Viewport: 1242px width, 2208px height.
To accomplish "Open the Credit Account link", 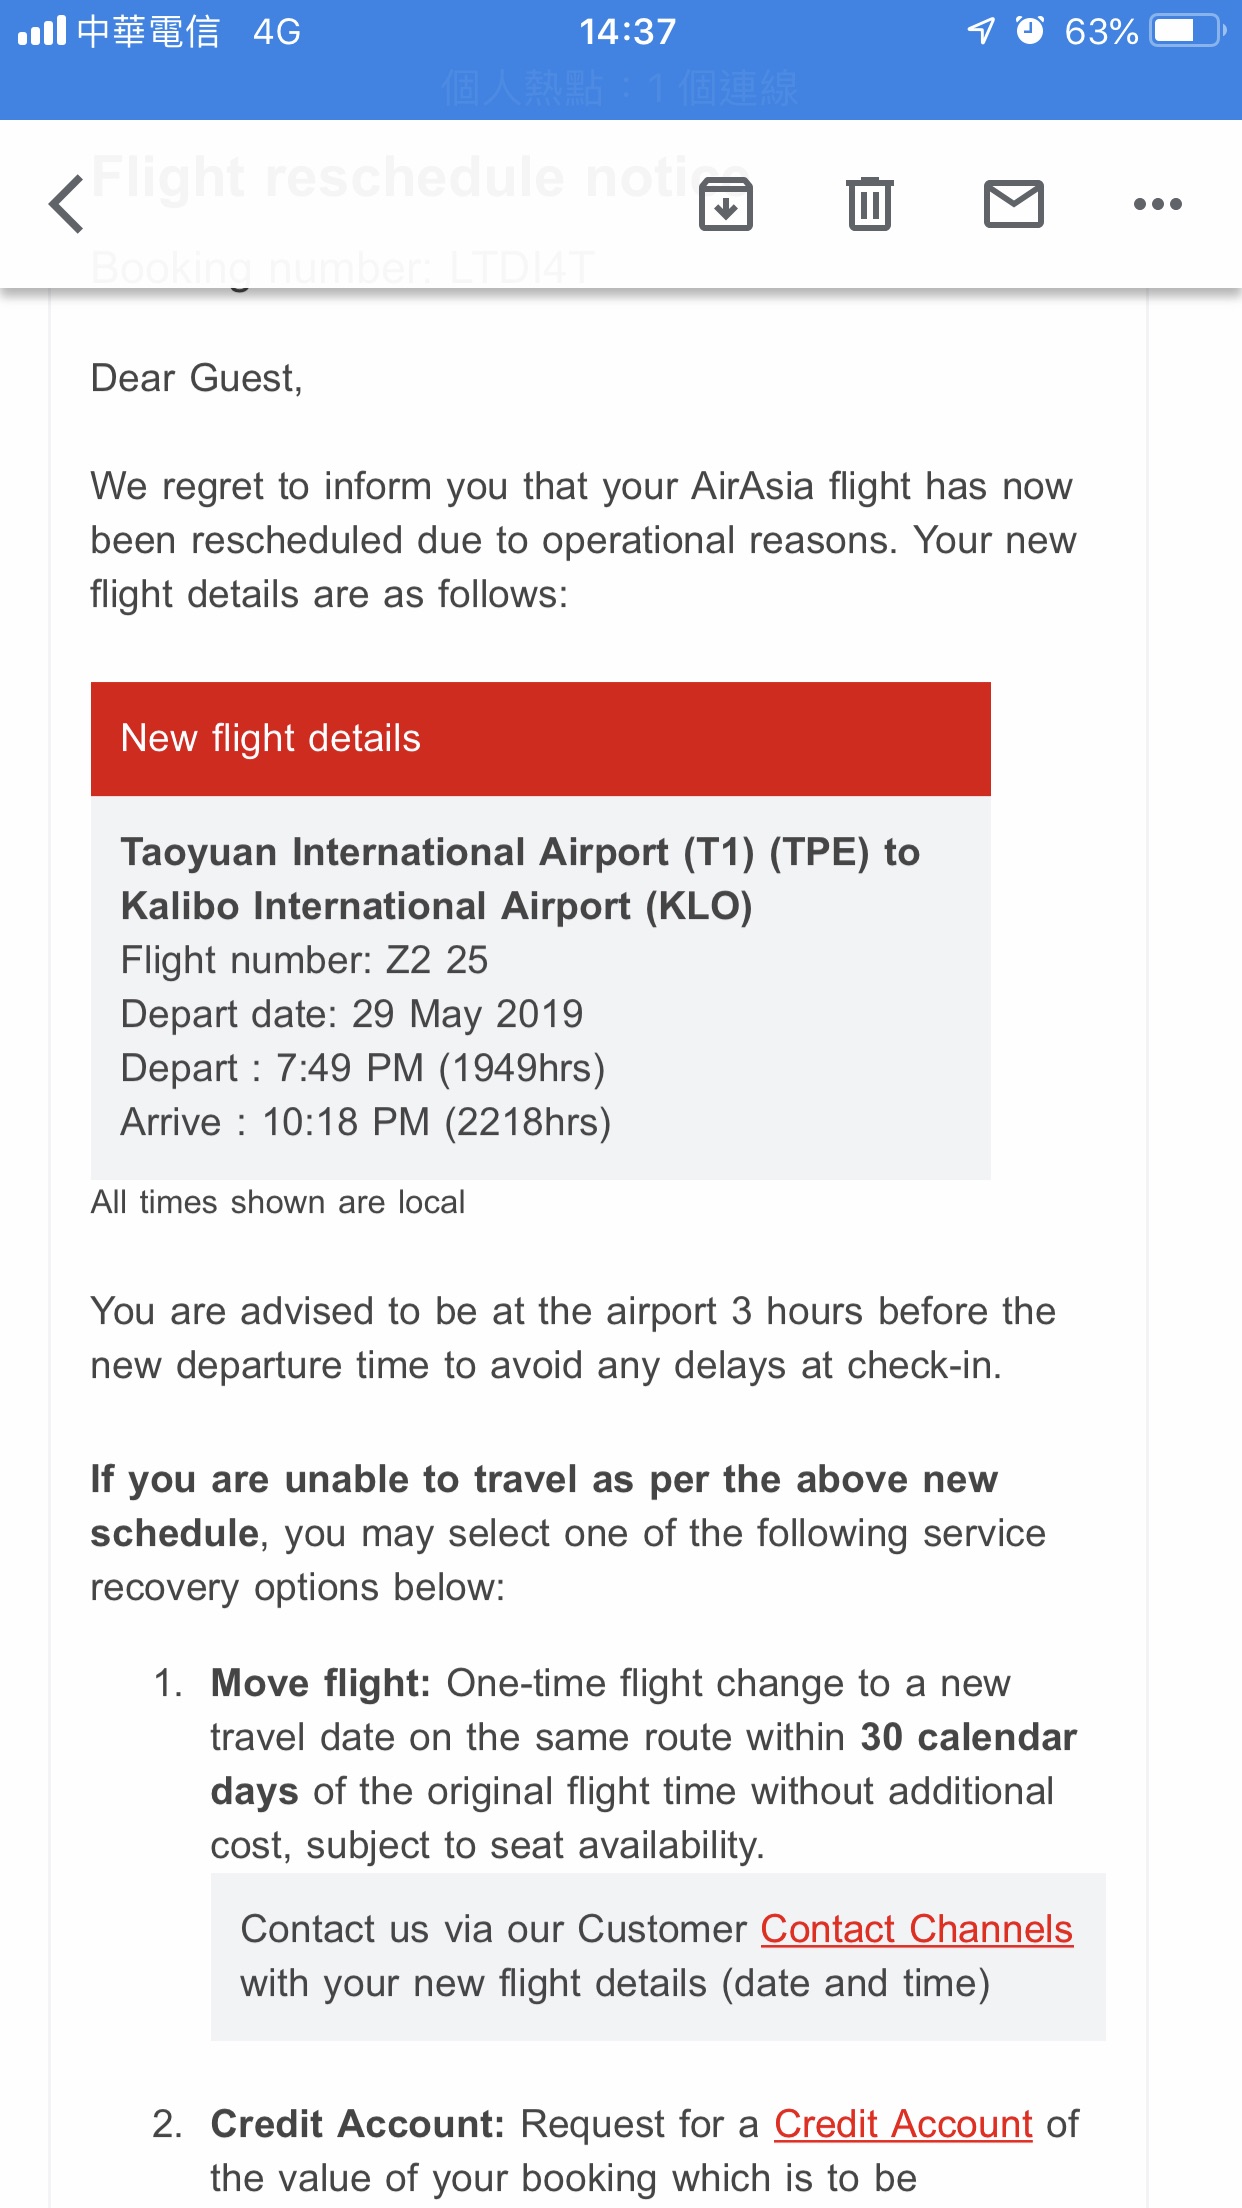I will pos(903,2123).
